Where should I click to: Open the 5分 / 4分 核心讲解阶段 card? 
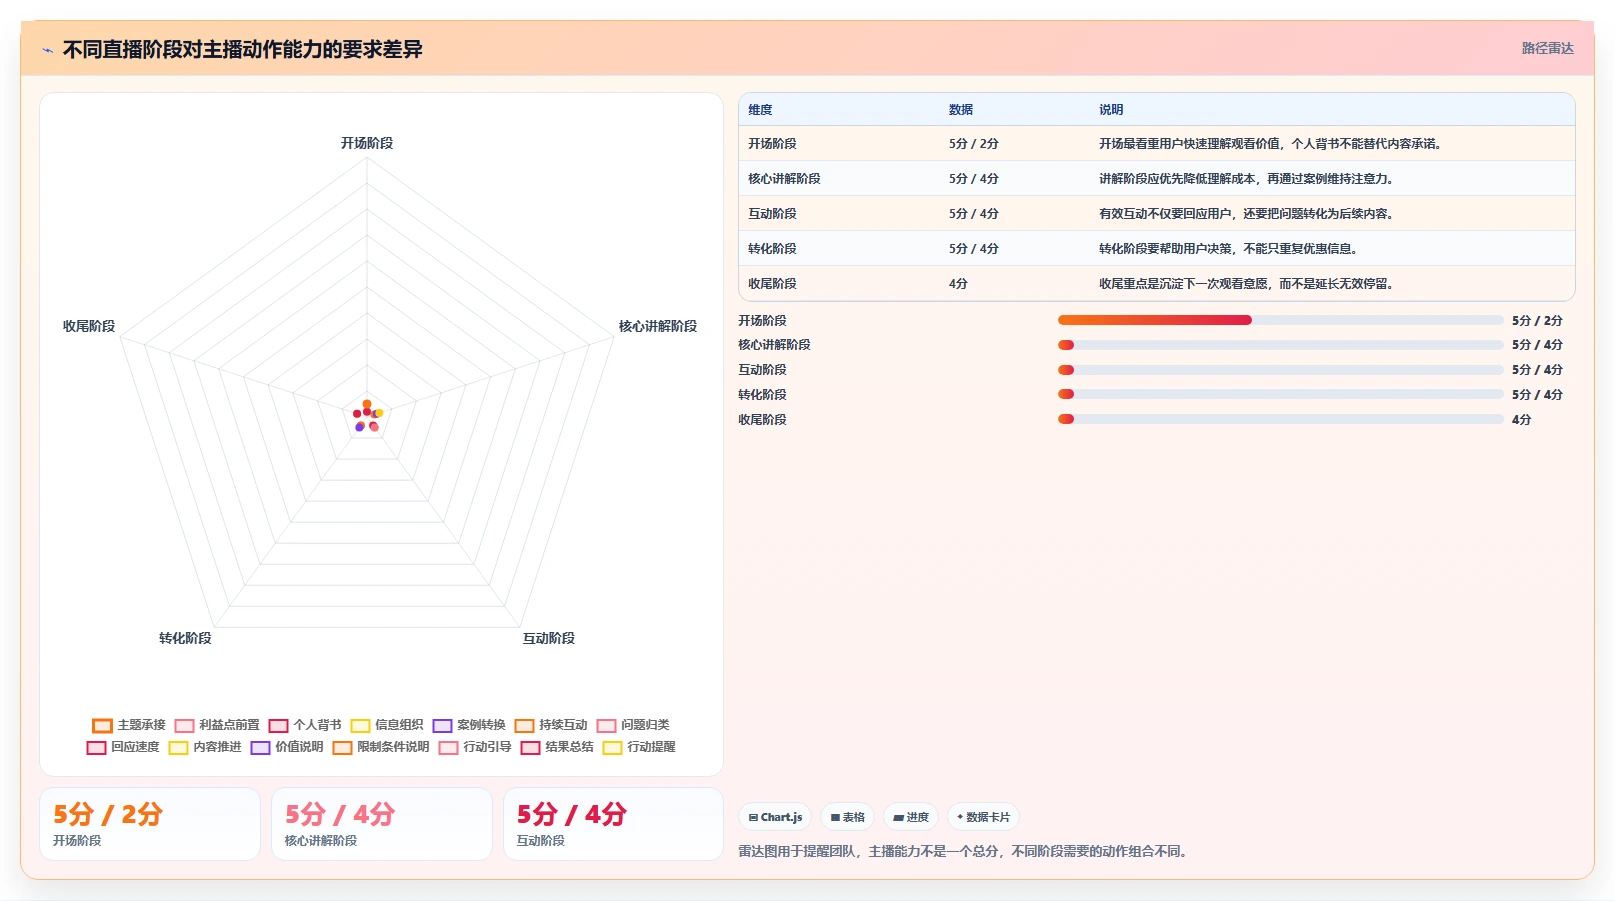point(382,824)
